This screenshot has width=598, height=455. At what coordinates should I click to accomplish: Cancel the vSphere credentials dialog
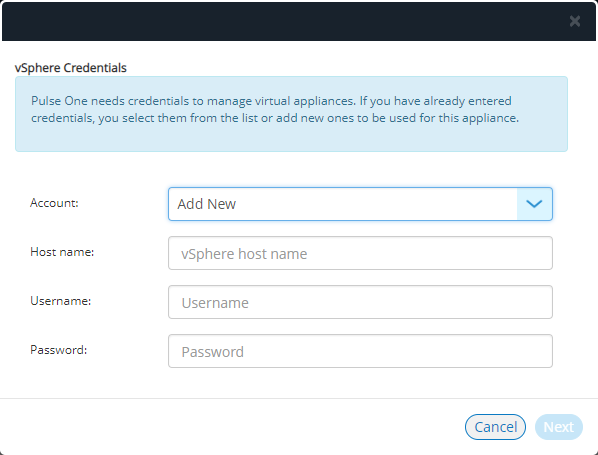[495, 427]
